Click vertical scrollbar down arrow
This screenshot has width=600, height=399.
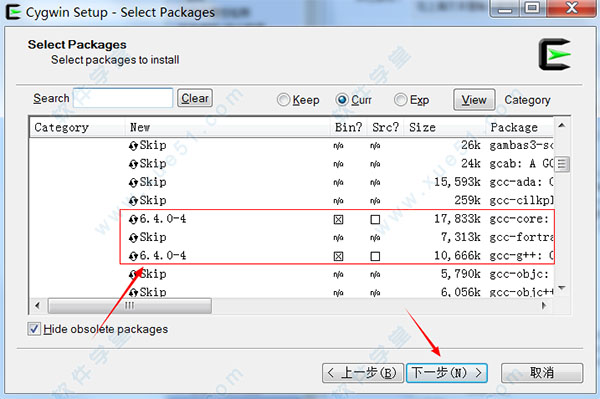pos(562,288)
